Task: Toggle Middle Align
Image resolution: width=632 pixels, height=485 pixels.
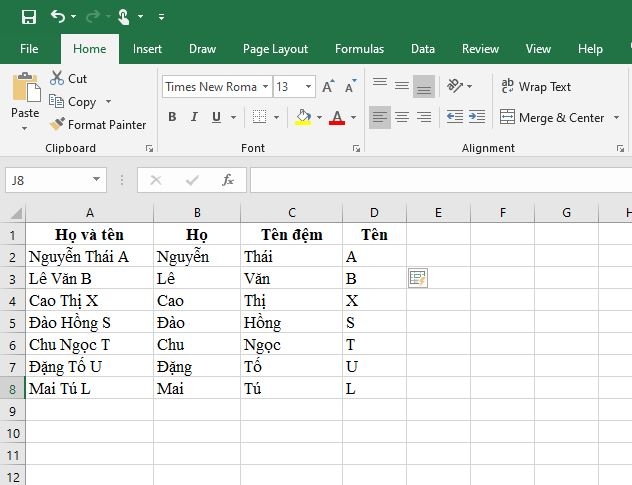Action: (x=401, y=86)
